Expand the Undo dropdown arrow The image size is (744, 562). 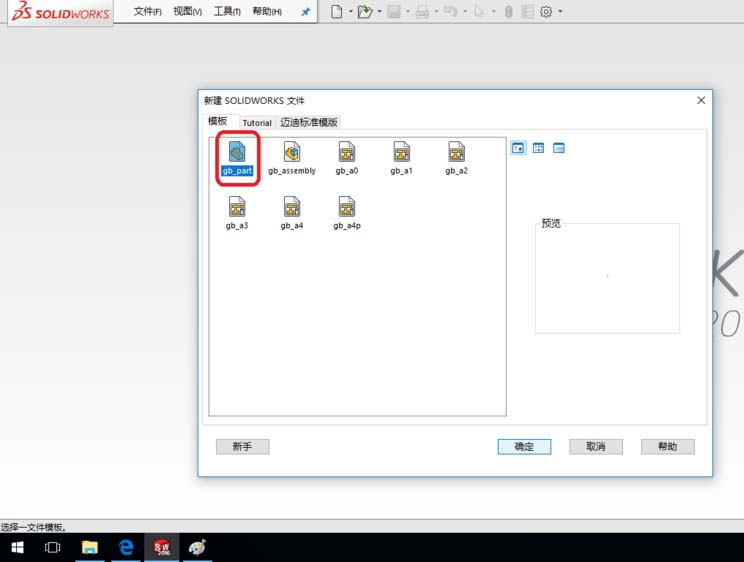pos(465,11)
